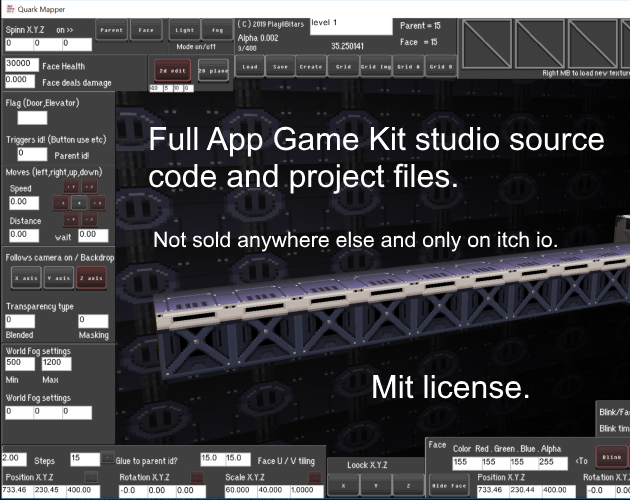Screen dimensions: 630x500
Task: Click small red button next to Rotation X.Y.Z
Action: (x=197, y=477)
